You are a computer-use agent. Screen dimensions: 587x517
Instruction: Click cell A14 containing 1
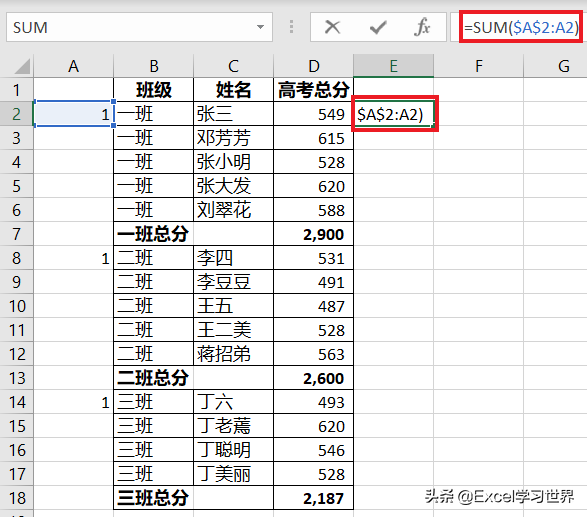coord(73,402)
